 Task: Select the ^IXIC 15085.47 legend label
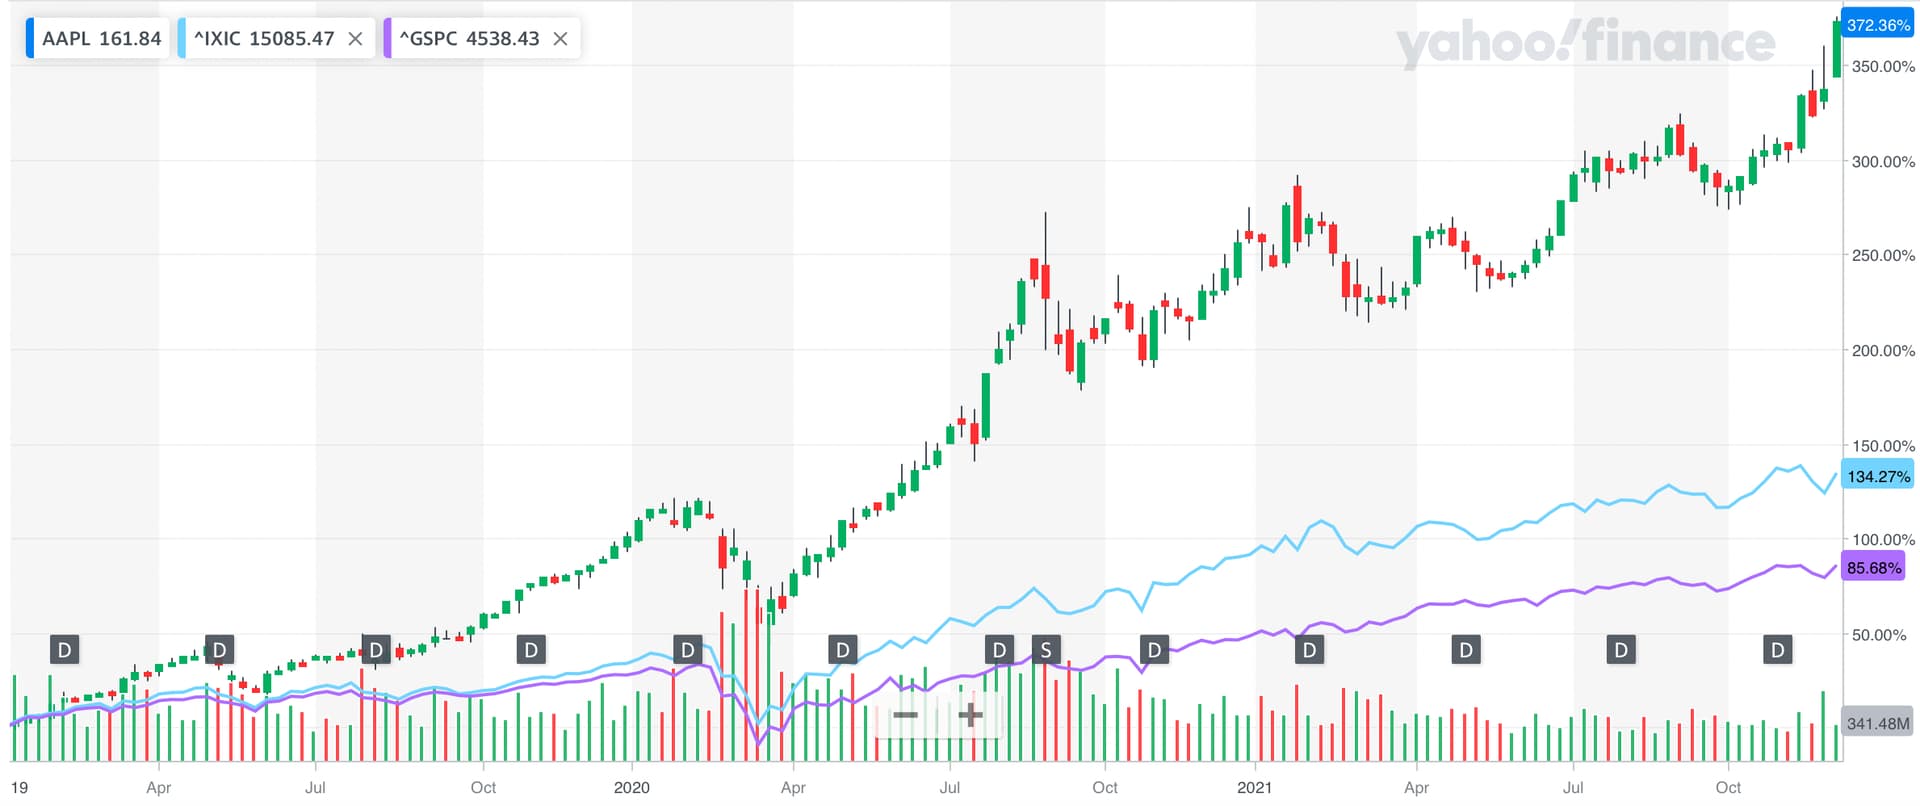click(x=264, y=39)
